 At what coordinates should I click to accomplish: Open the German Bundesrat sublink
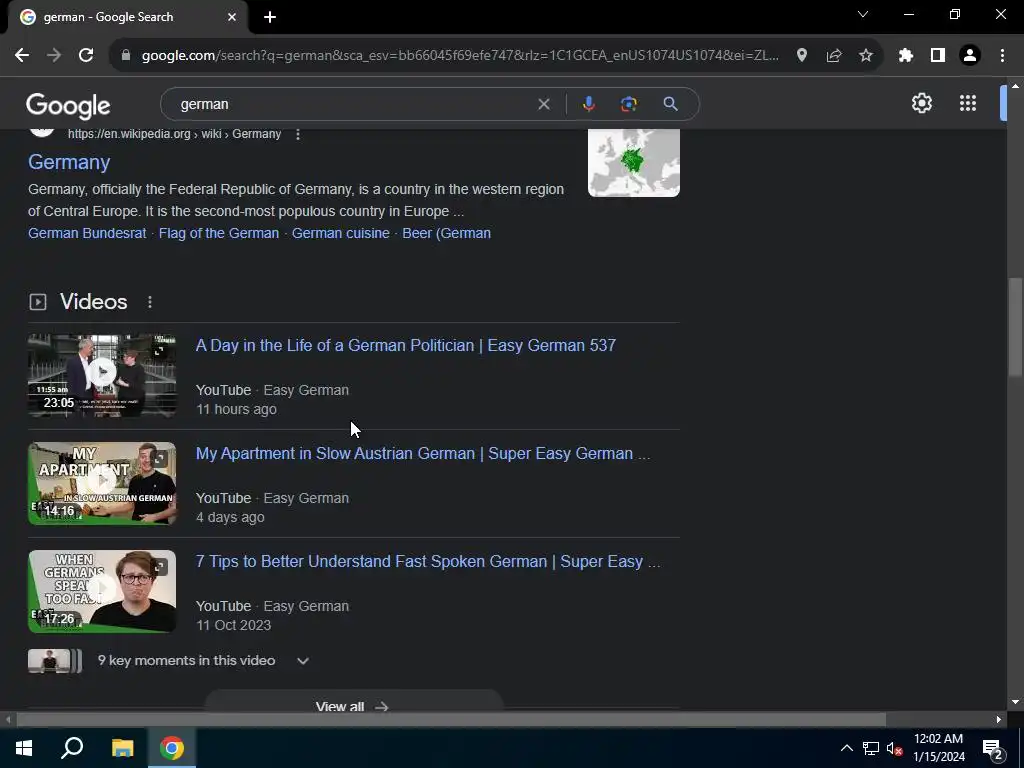point(87,233)
